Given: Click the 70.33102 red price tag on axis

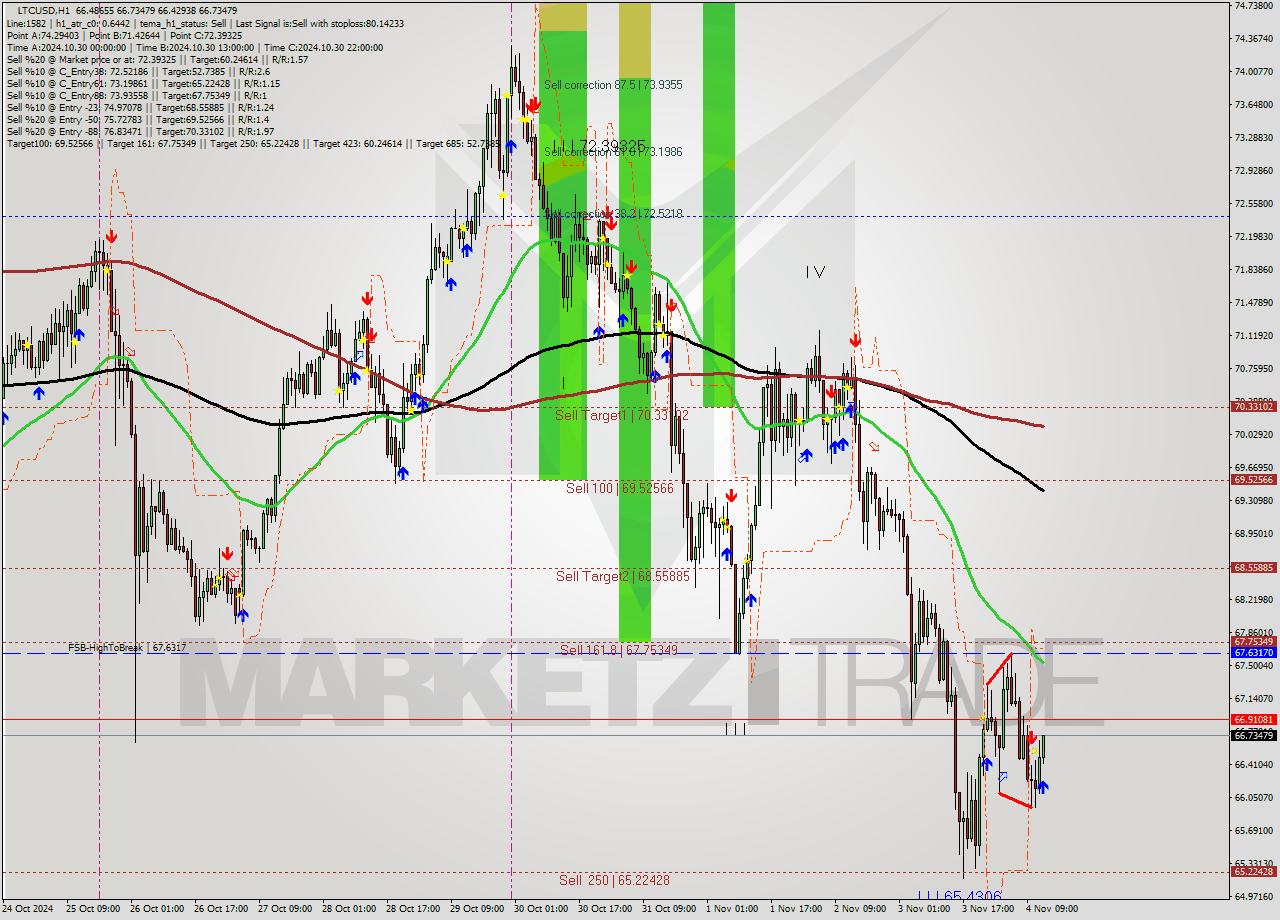Looking at the screenshot, I should point(1253,407).
